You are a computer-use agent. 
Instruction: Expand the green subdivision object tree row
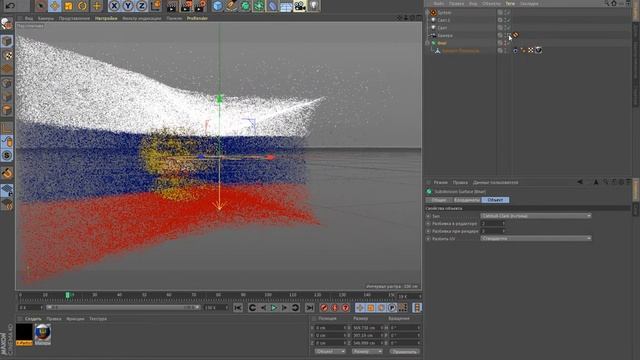427,43
